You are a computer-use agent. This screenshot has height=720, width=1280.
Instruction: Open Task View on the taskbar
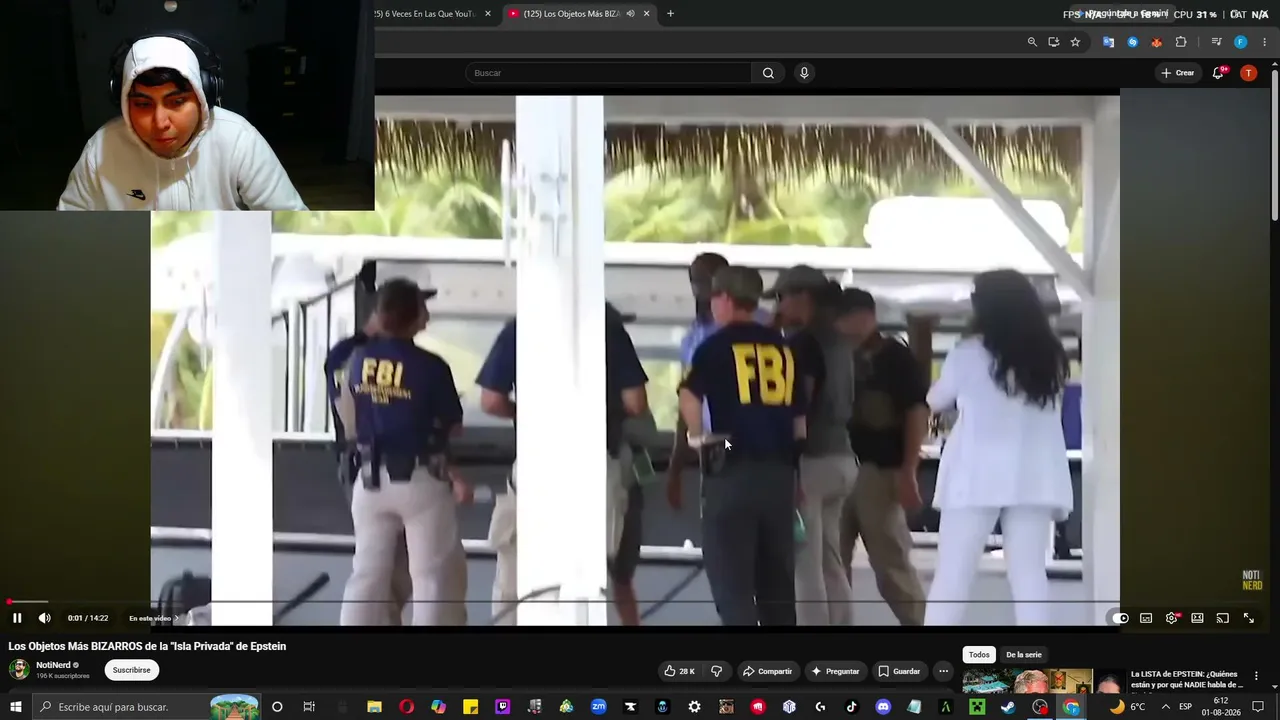pyautogui.click(x=309, y=707)
